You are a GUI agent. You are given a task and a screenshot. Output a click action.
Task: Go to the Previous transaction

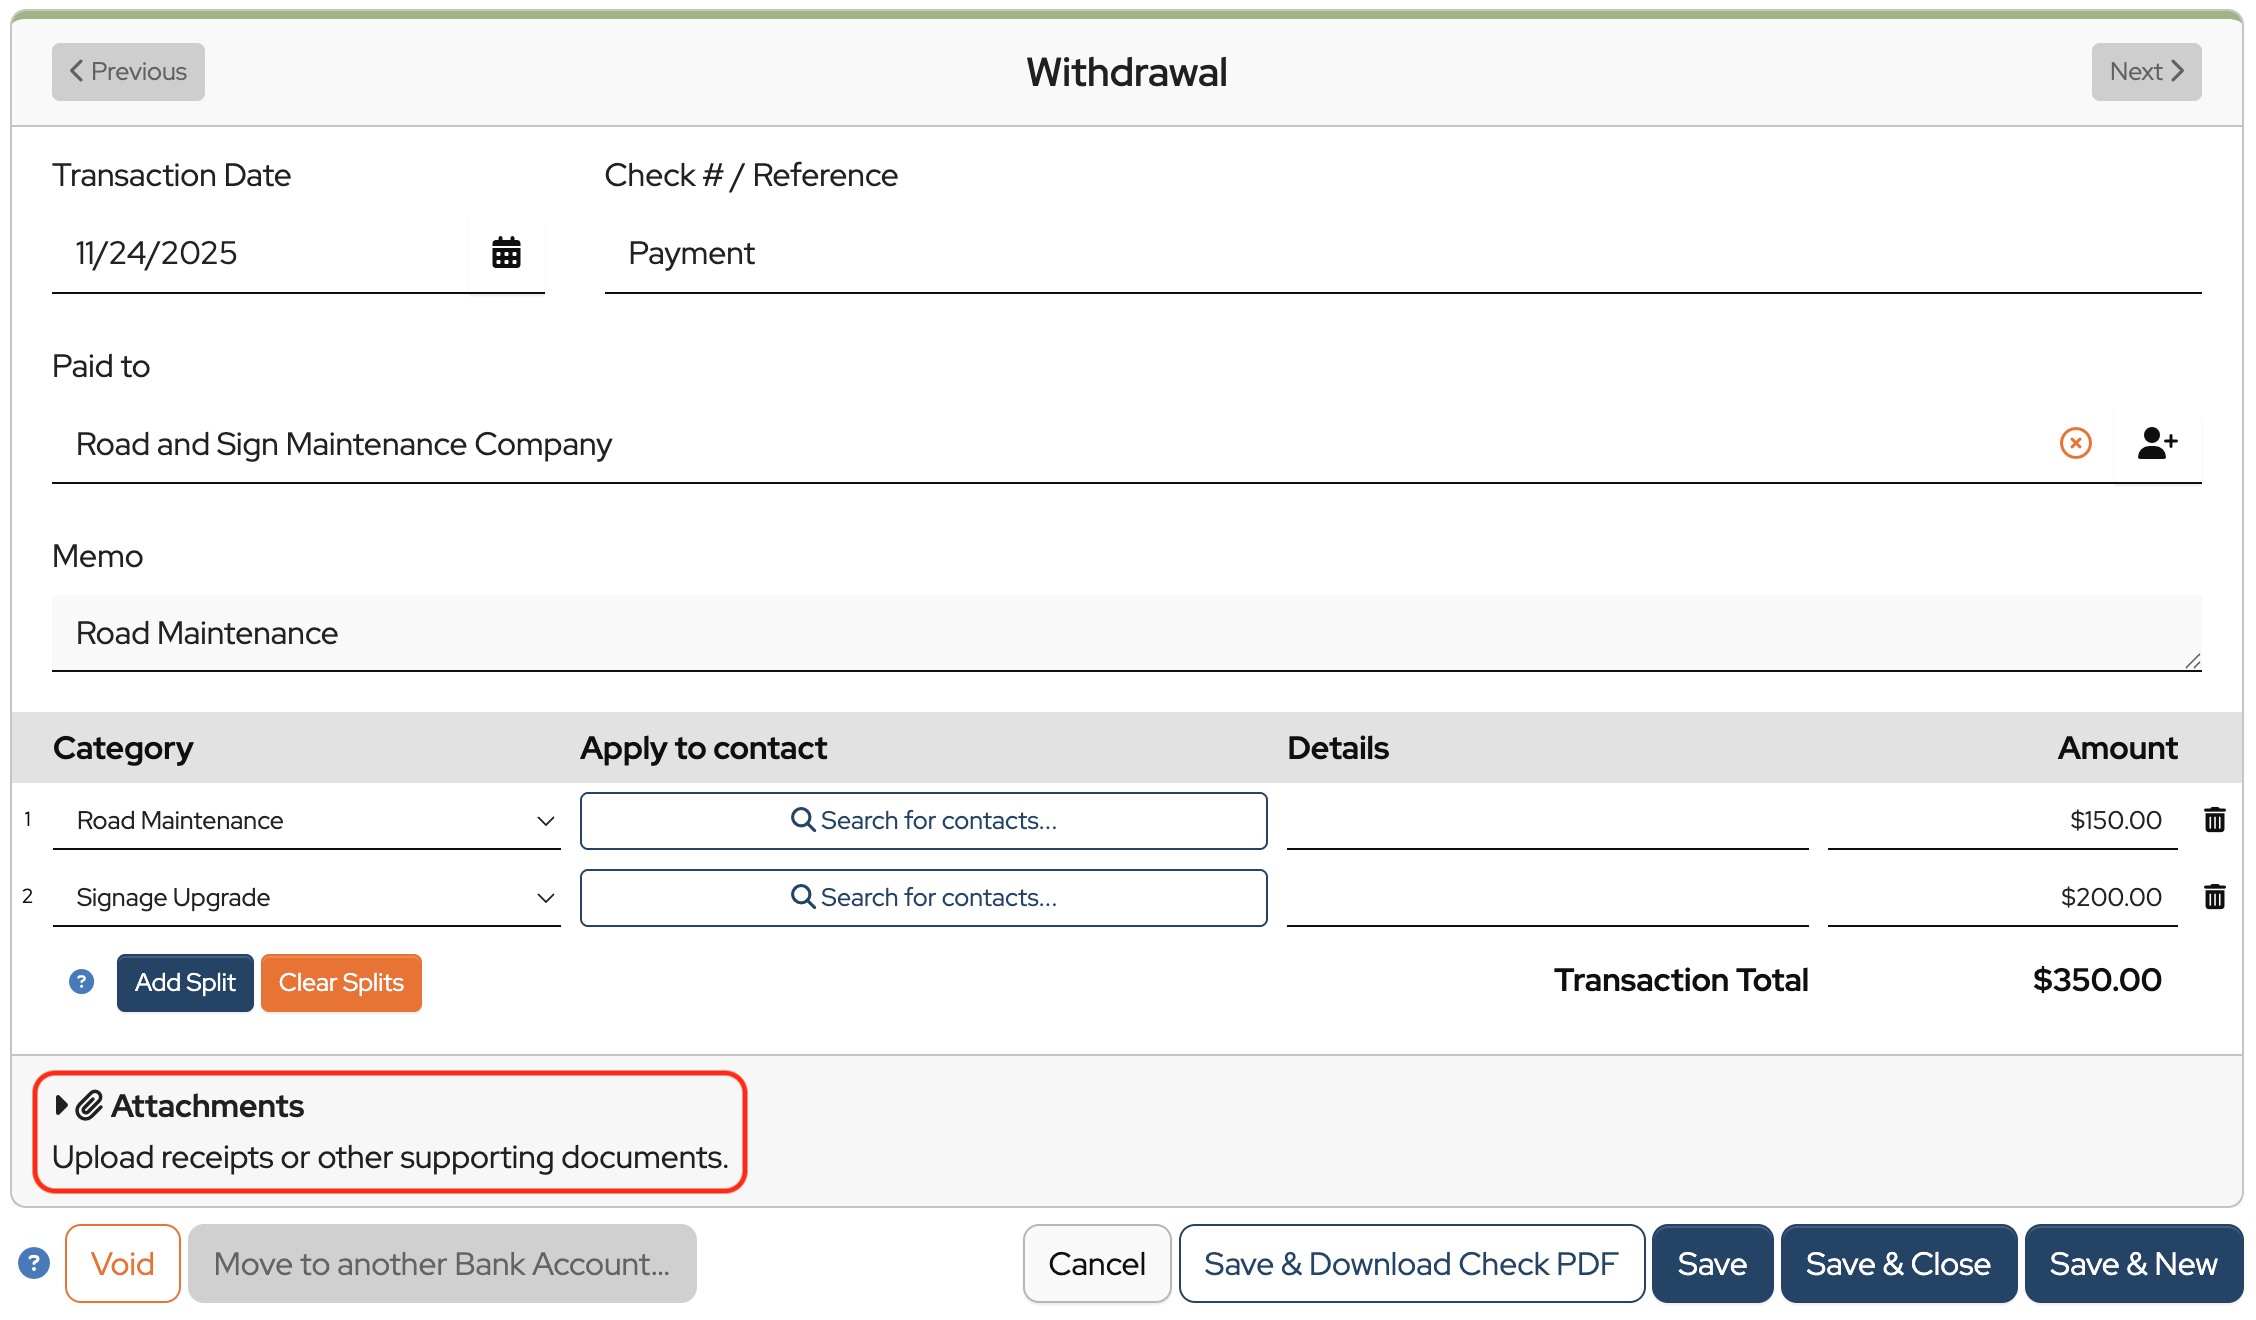[128, 72]
